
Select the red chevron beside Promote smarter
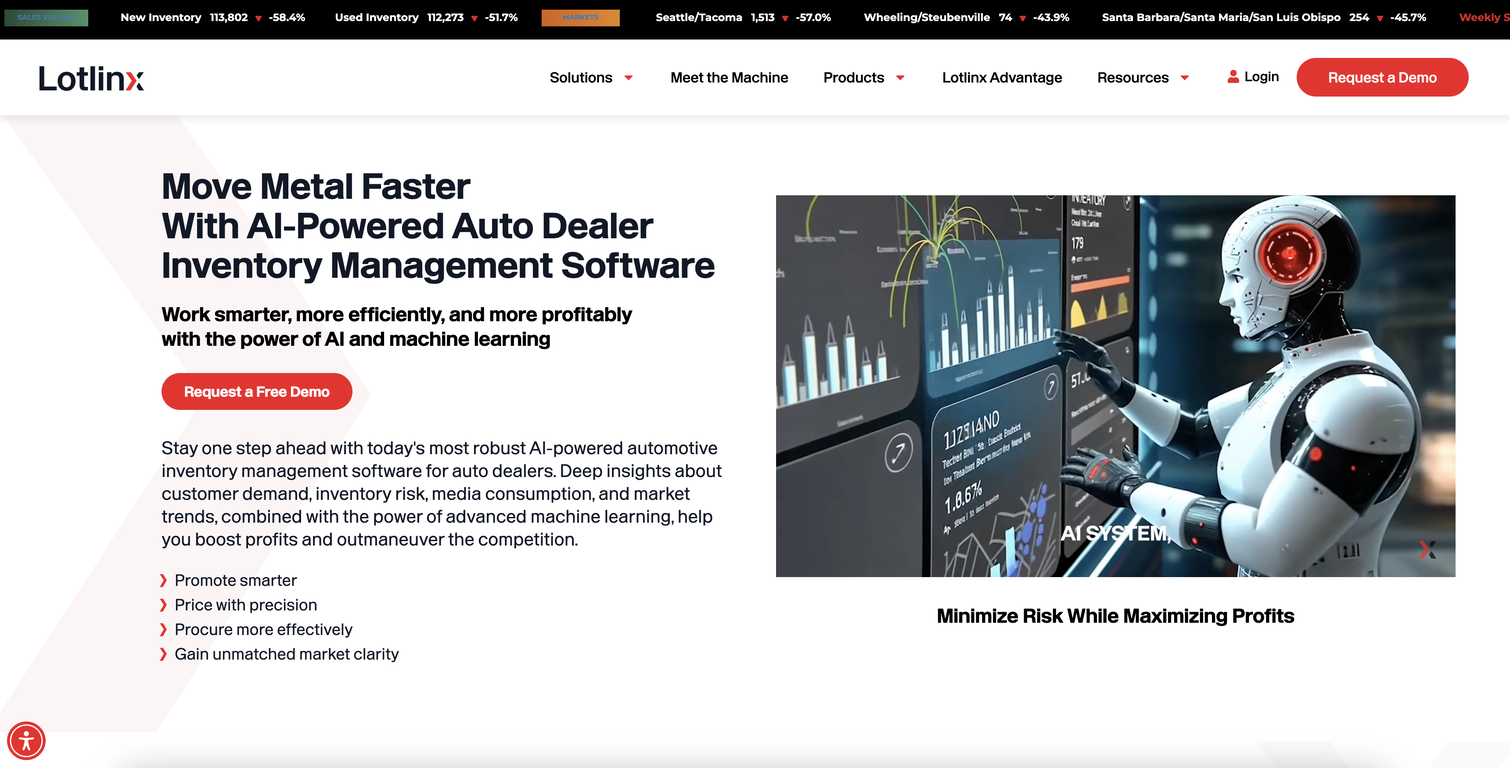(164, 580)
